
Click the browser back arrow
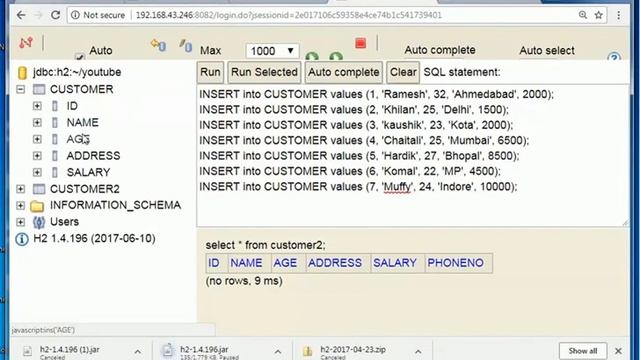21,15
